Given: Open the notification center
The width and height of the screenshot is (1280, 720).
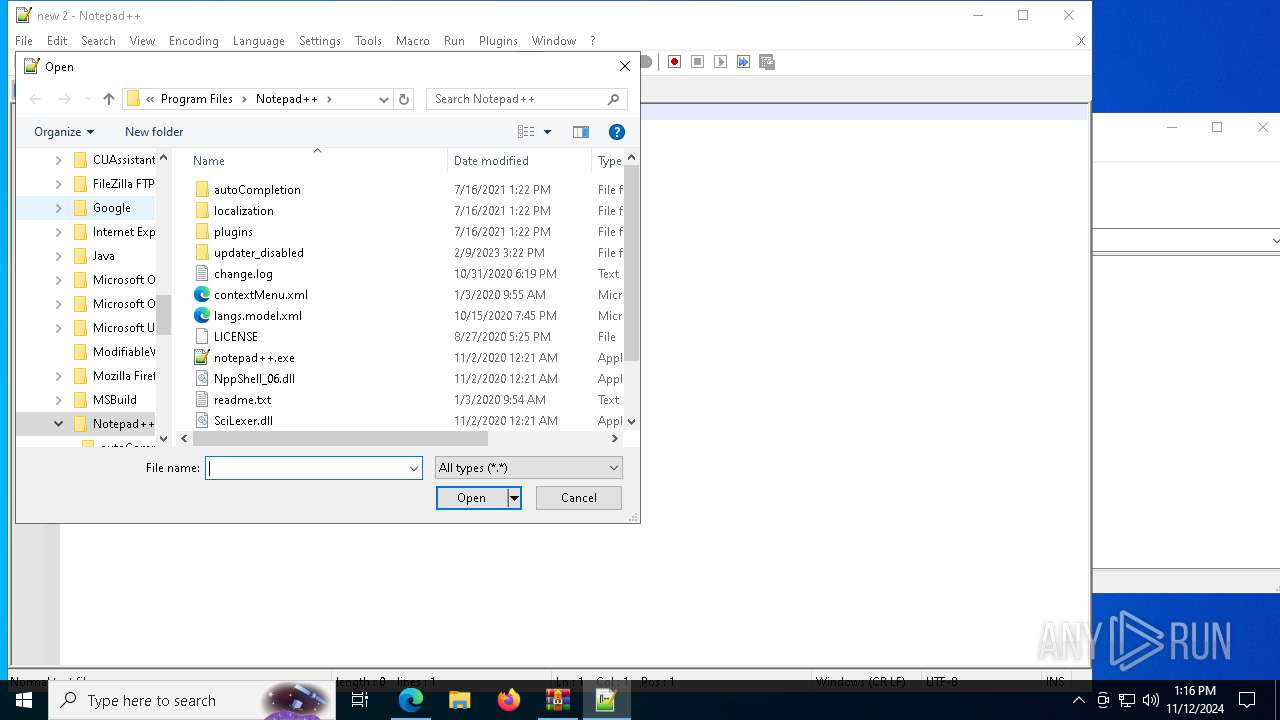Looking at the screenshot, I should pyautogui.click(x=1247, y=700).
